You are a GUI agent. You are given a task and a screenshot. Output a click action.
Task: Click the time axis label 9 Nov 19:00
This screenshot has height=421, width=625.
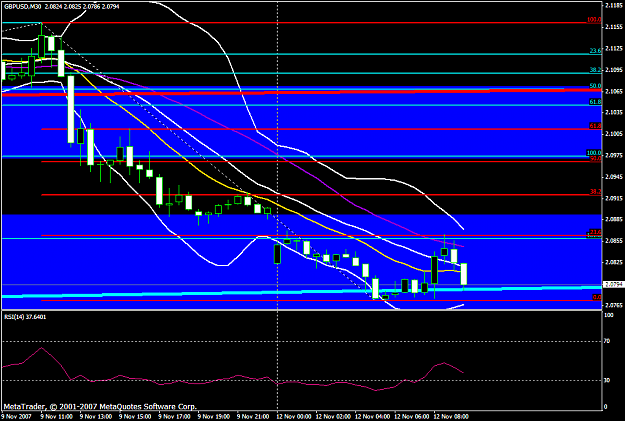[x=214, y=417]
